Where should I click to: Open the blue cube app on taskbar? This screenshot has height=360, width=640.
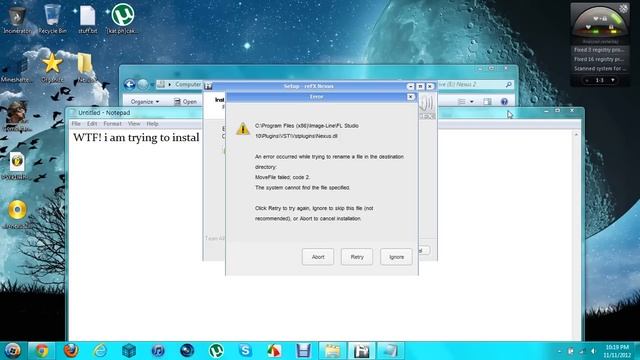(x=129, y=351)
